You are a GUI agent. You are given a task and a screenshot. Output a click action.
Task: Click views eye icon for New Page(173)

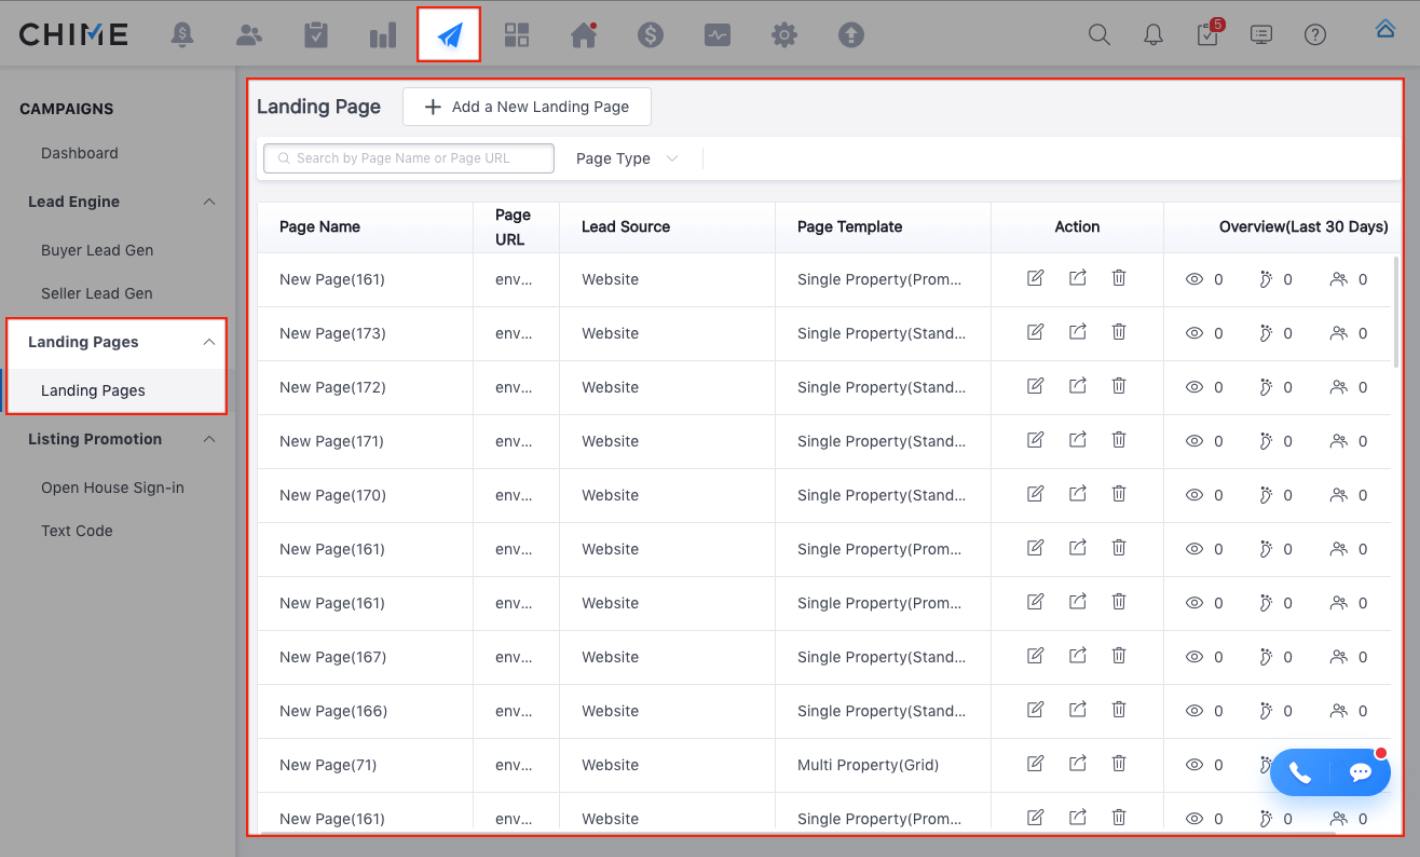[x=1194, y=333]
